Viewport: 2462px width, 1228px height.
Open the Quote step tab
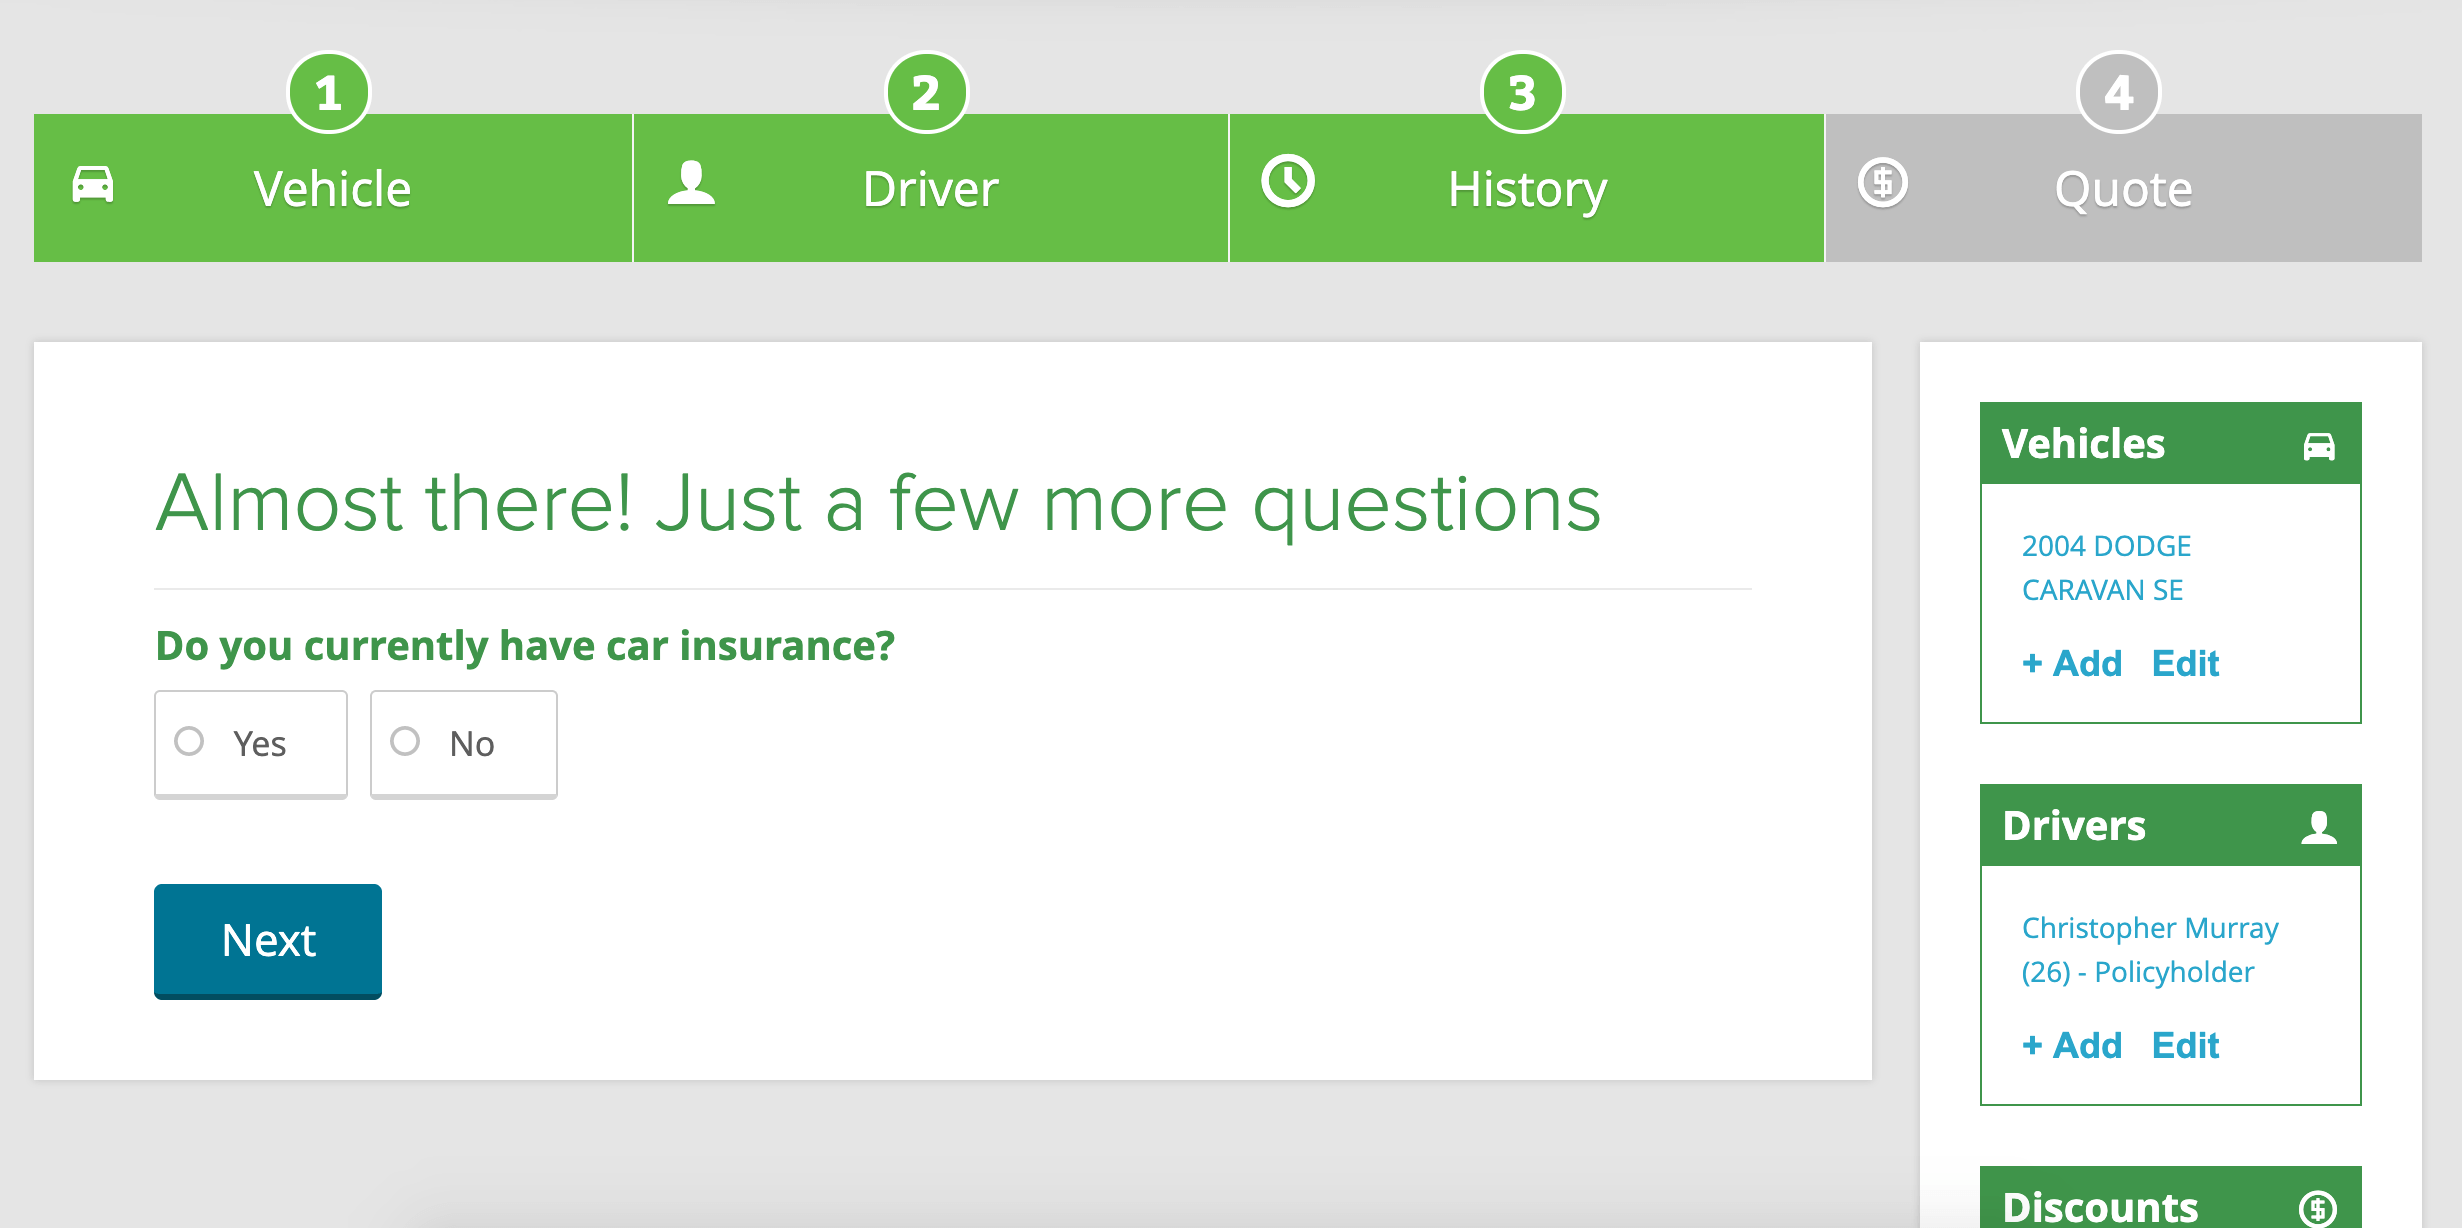(x=2124, y=188)
